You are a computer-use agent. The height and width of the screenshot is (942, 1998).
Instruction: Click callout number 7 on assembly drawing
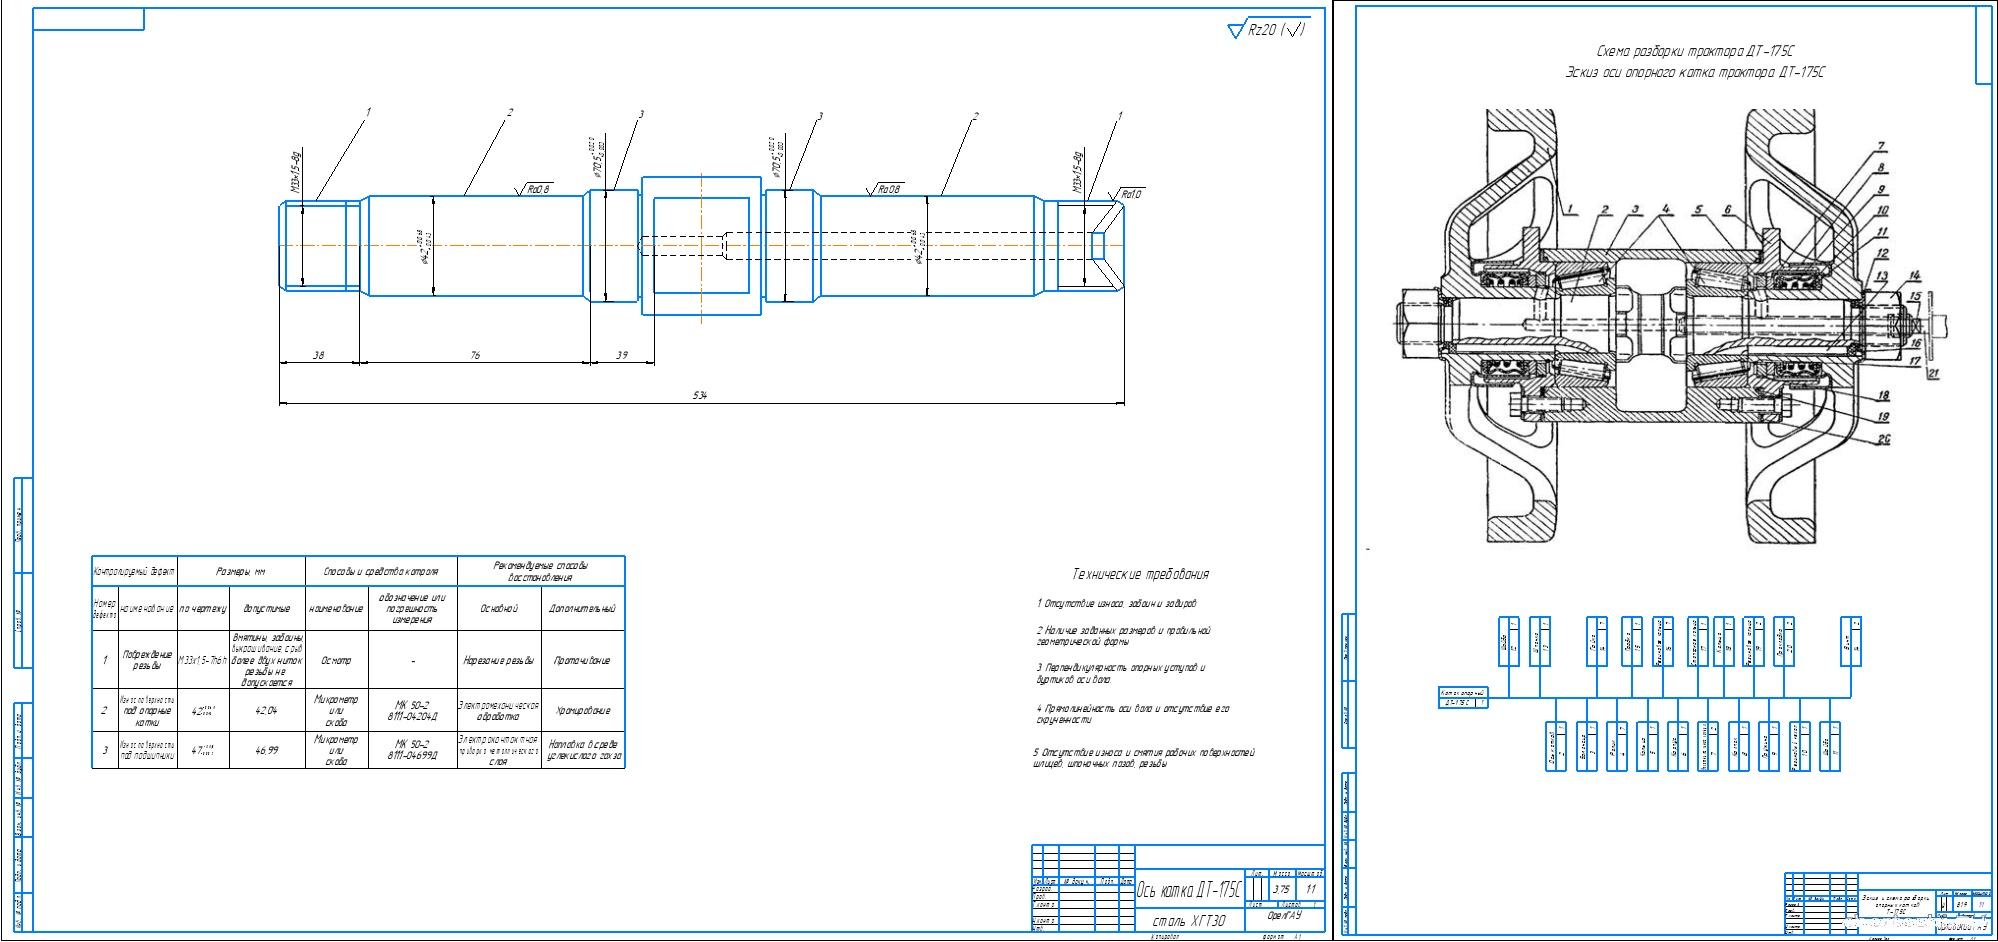(1881, 147)
